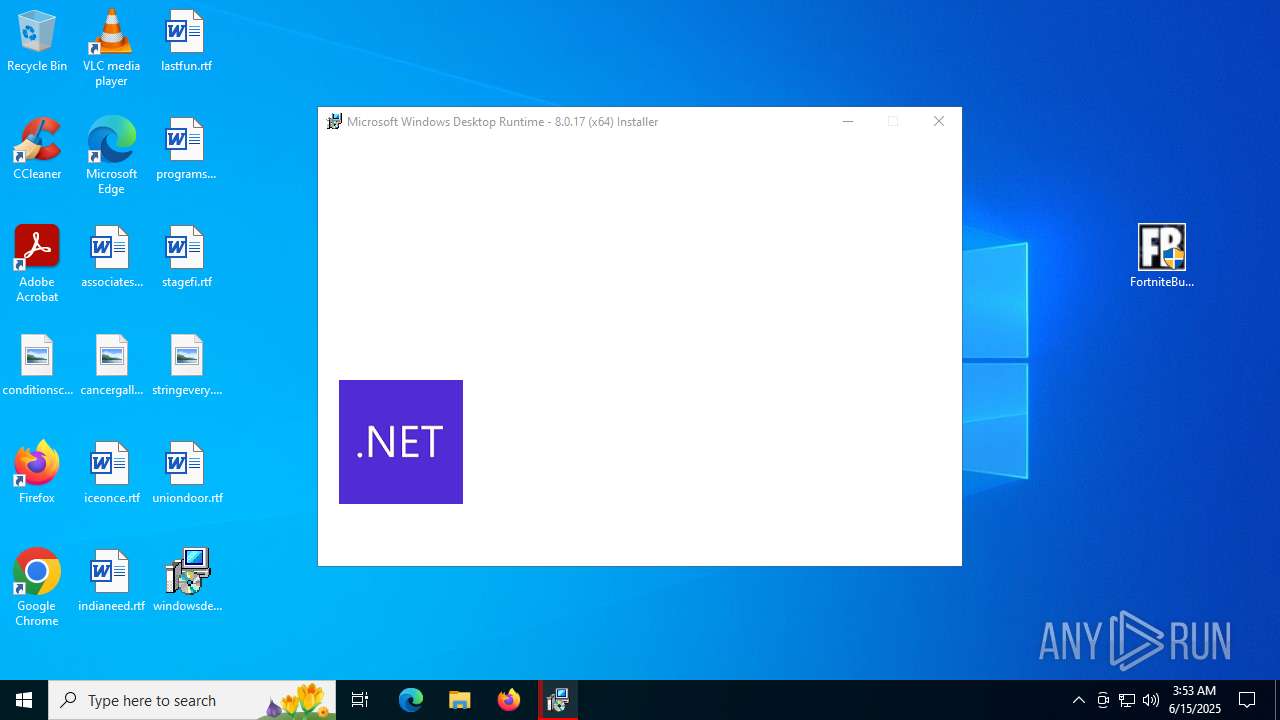Select the uniondoor.rtf document icon

tap(186, 474)
